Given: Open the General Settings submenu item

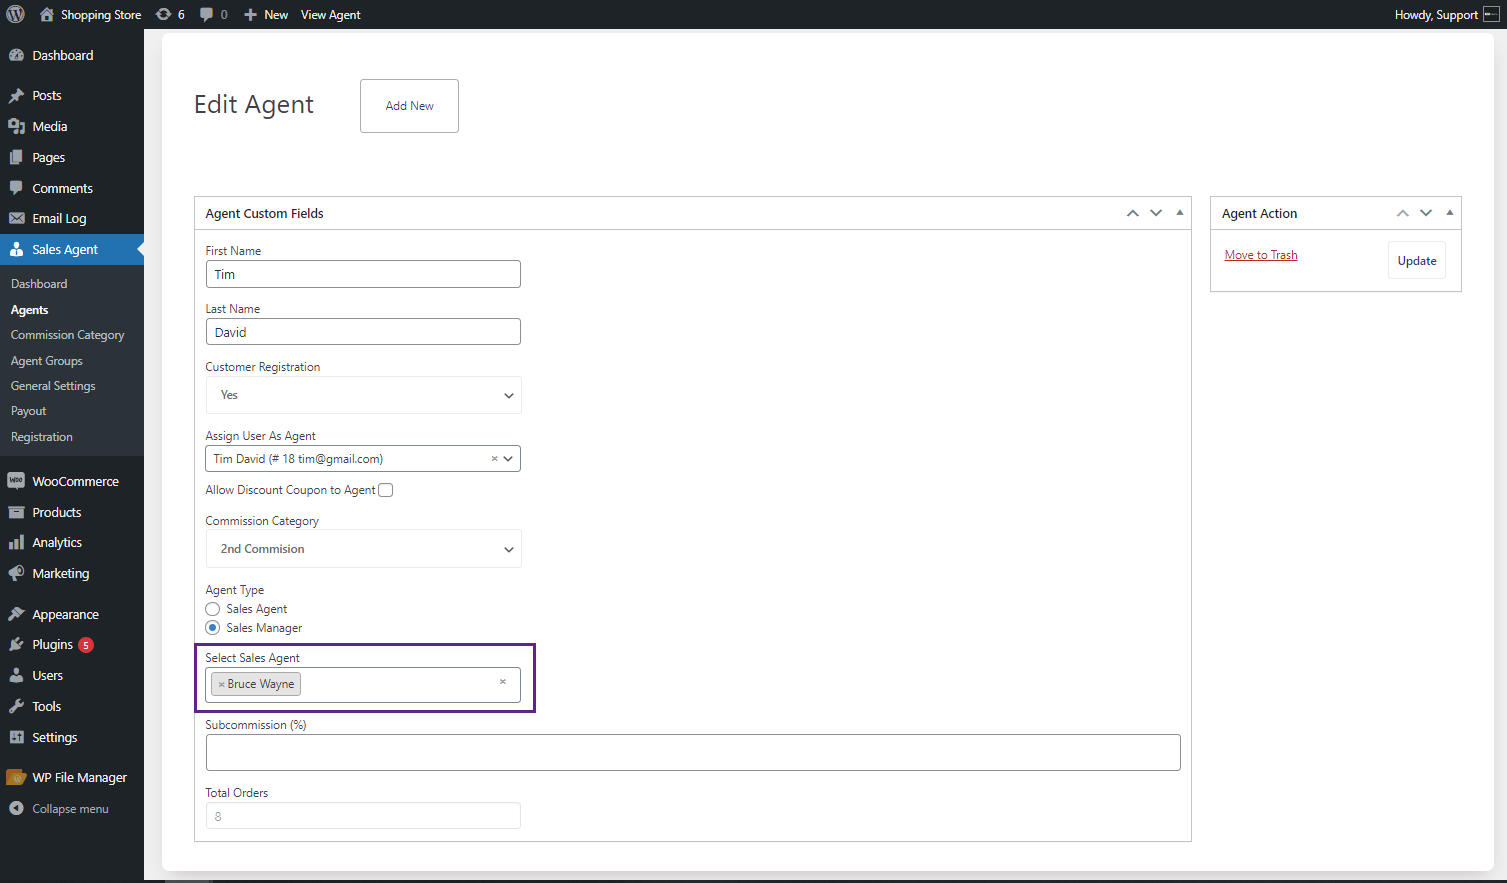Looking at the screenshot, I should click(x=53, y=386).
